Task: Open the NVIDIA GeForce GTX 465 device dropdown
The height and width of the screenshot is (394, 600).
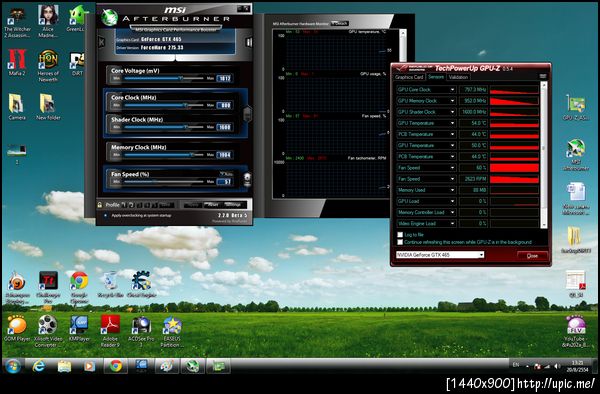Action: pyautogui.click(x=440, y=255)
